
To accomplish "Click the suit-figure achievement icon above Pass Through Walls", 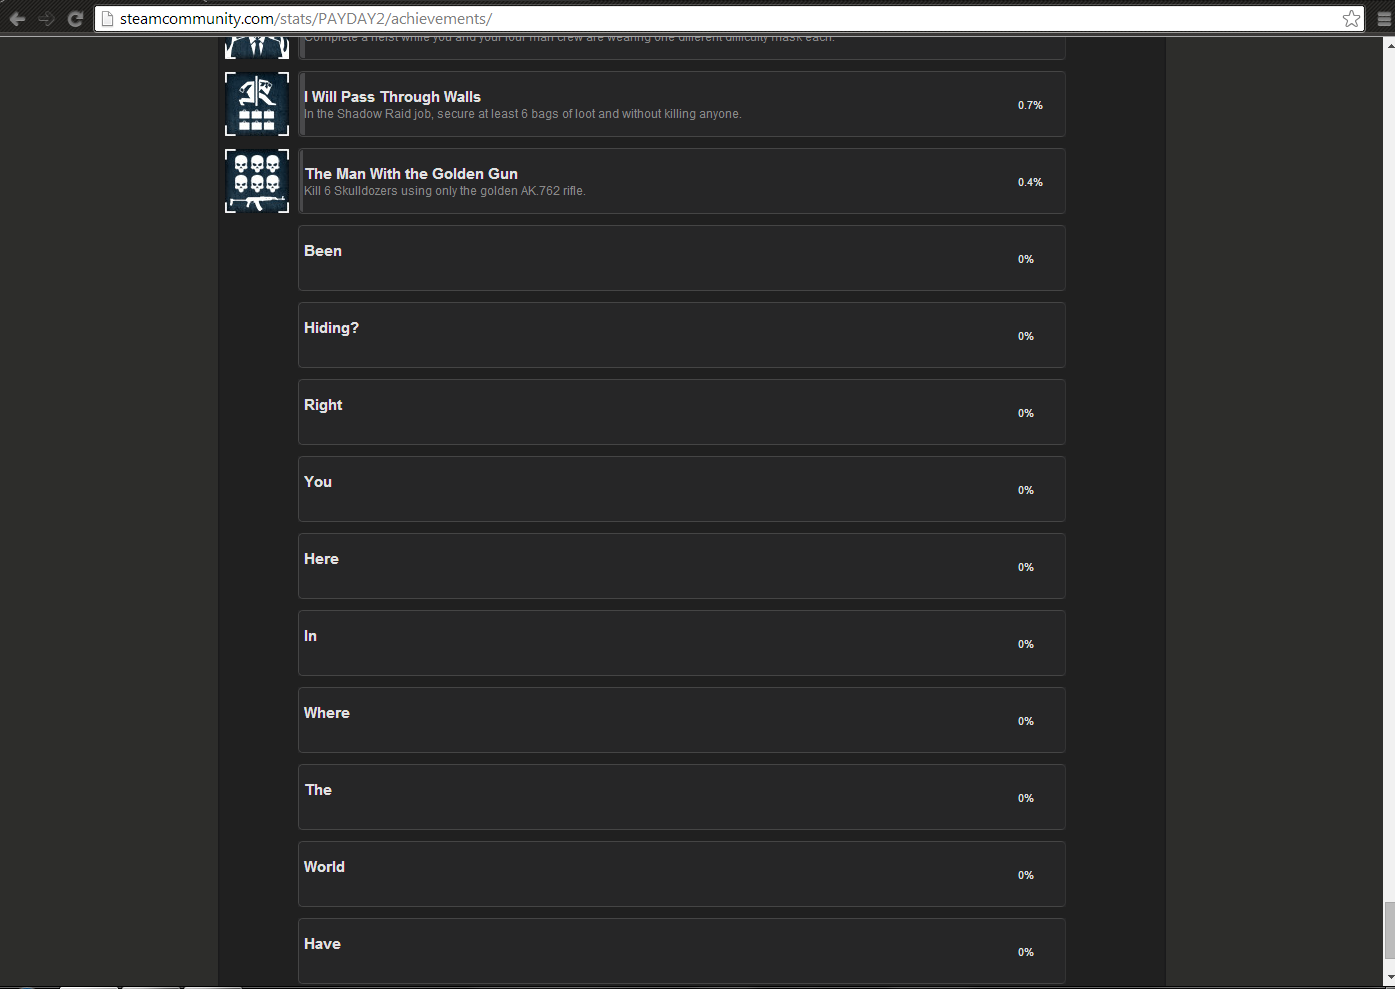I will point(257,47).
